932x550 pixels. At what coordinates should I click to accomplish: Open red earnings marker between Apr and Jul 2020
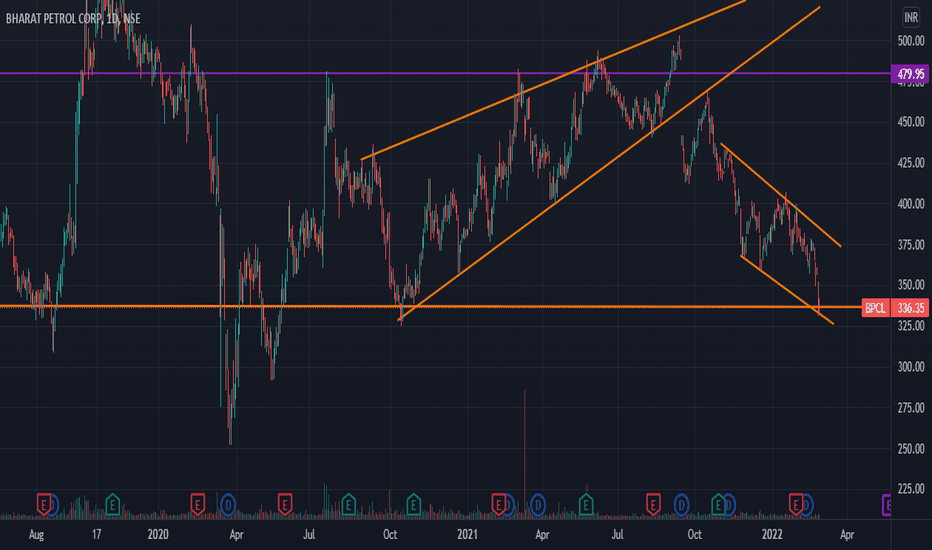(285, 505)
